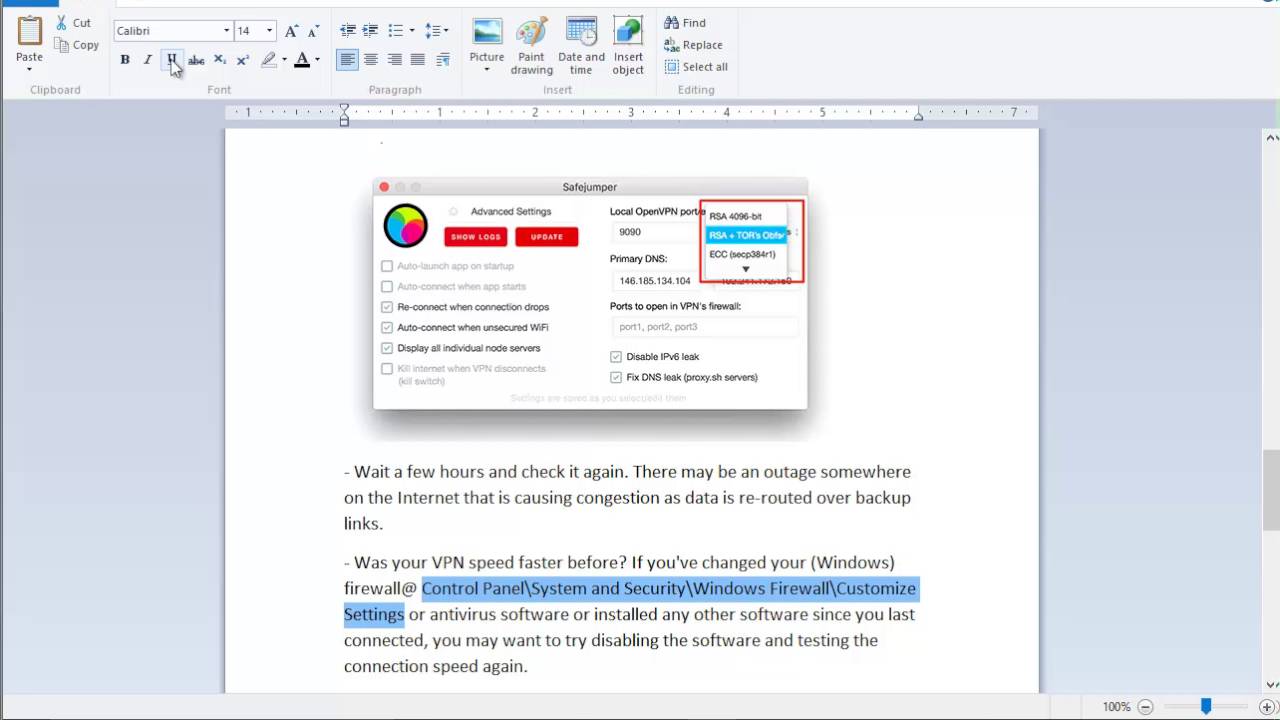The width and height of the screenshot is (1280, 720).
Task: Select the Safejumper screenshot image in document
Action: 590,294
